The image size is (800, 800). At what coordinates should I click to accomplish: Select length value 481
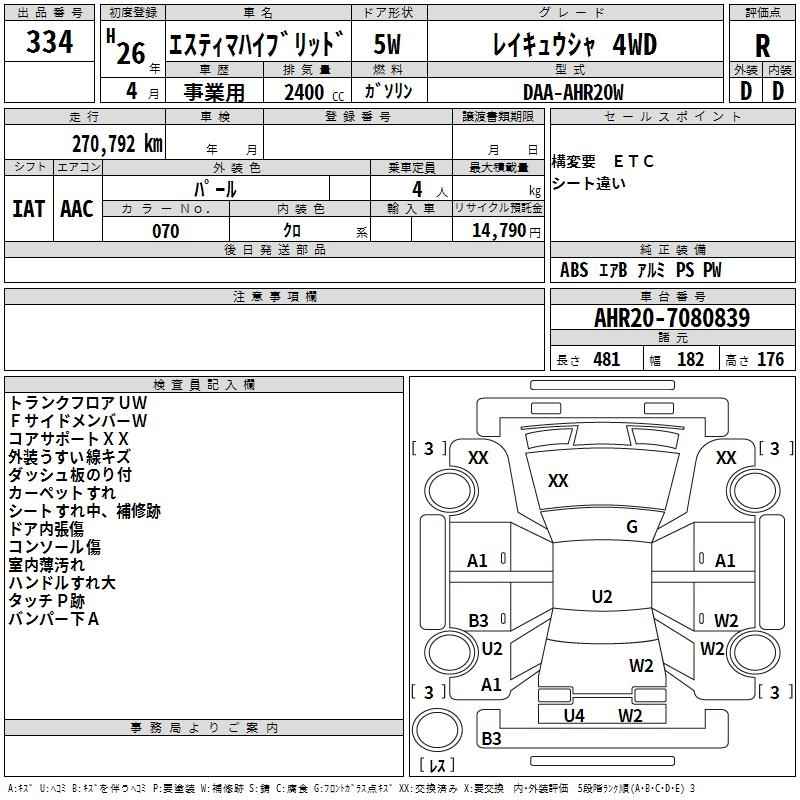607,359
